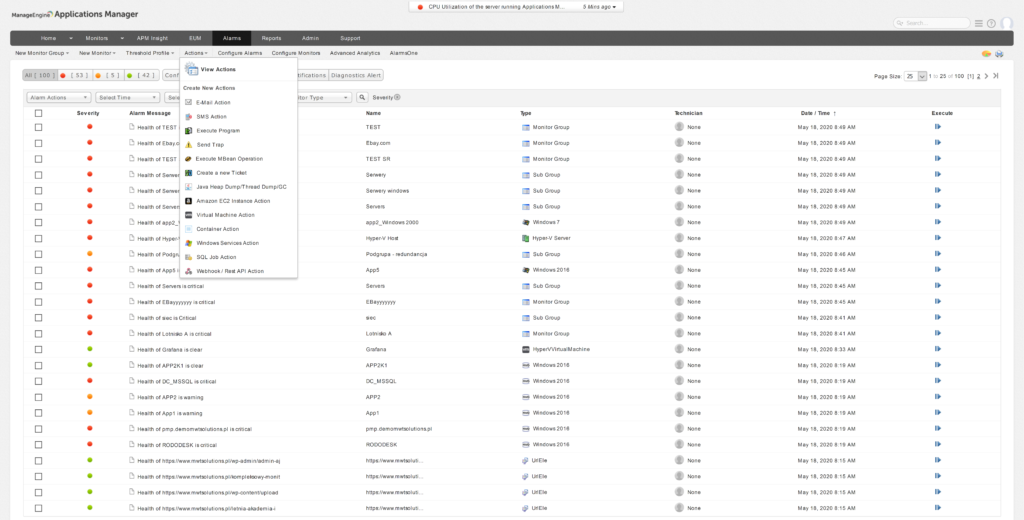Open the hamburger menu icon near search
Image resolution: width=1024 pixels, height=520 pixels.
click(978, 23)
